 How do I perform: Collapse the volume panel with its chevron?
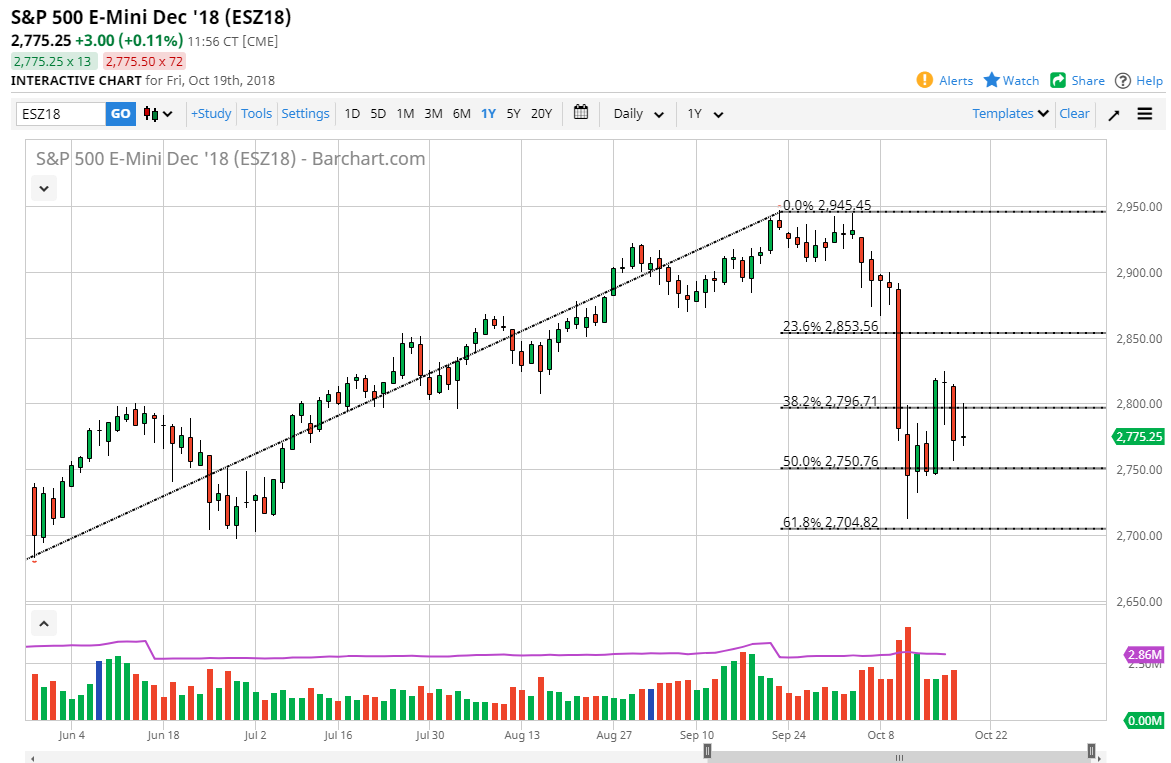click(x=43, y=622)
